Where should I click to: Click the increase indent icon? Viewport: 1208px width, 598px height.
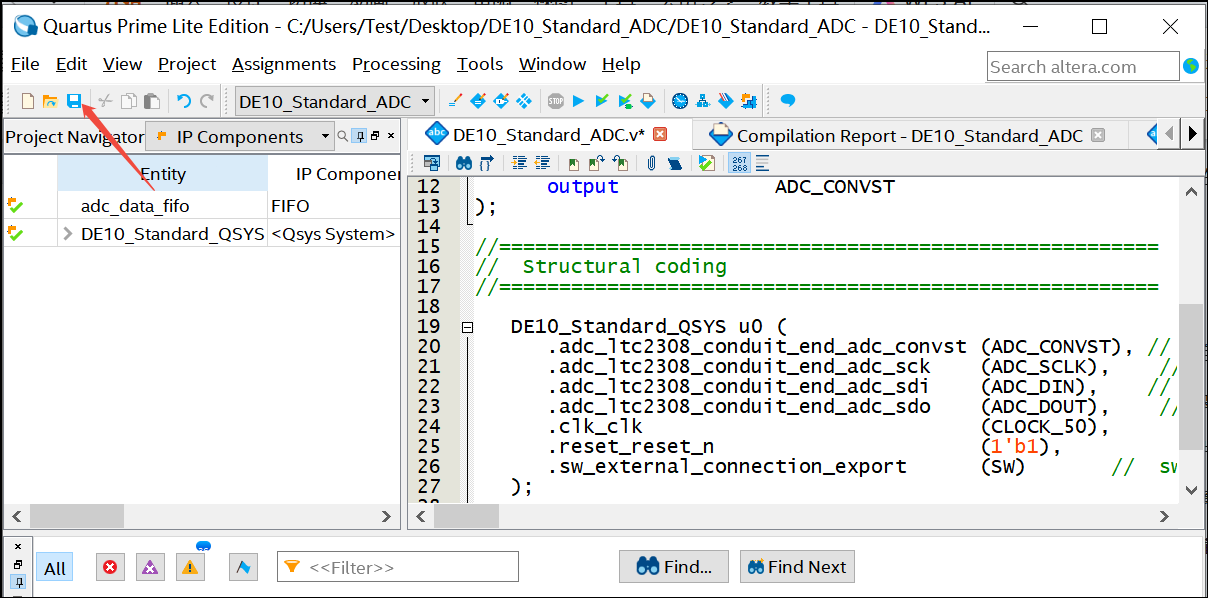[519, 163]
